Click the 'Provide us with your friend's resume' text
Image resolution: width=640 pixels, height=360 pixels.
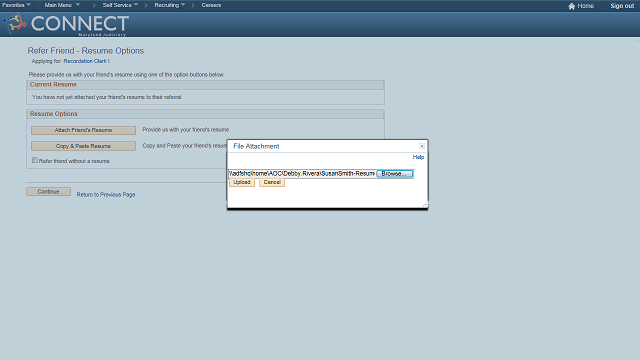(x=186, y=130)
